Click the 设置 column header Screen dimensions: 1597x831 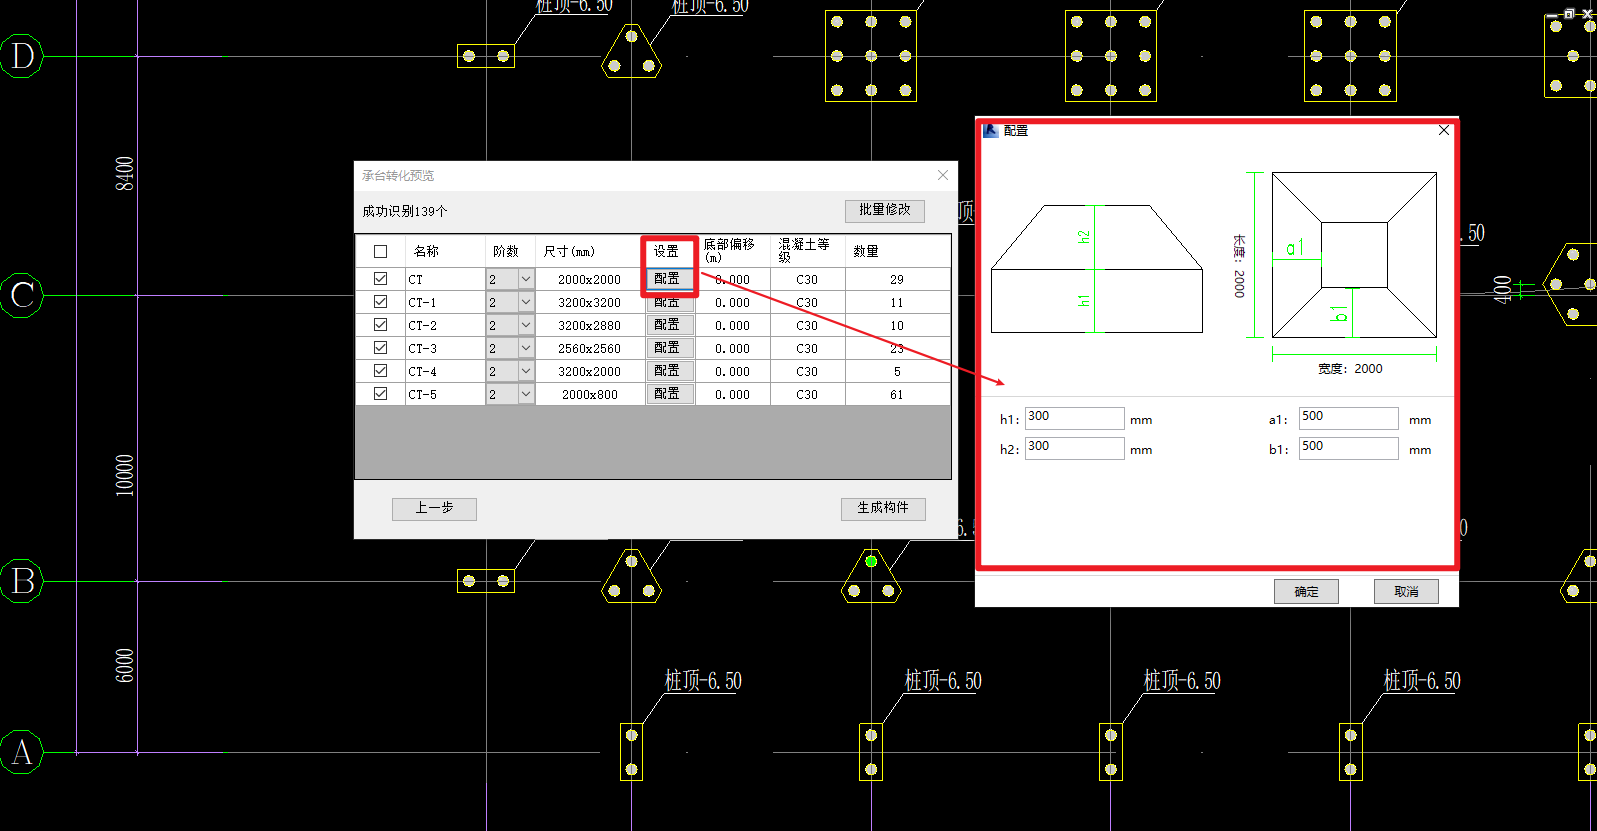coord(667,252)
